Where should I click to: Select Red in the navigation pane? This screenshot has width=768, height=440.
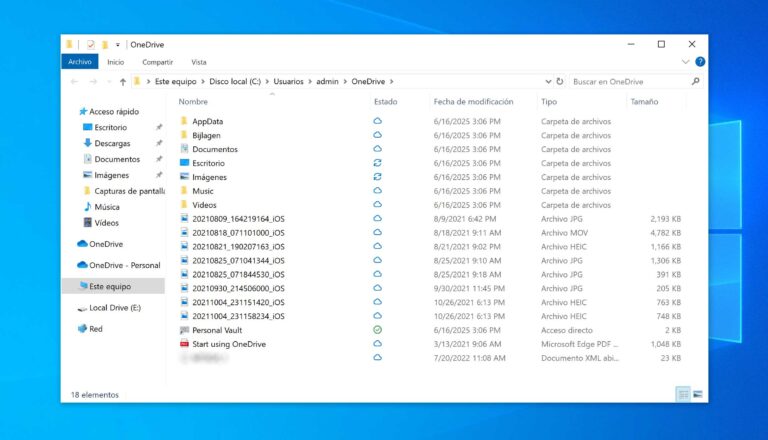tap(90, 329)
